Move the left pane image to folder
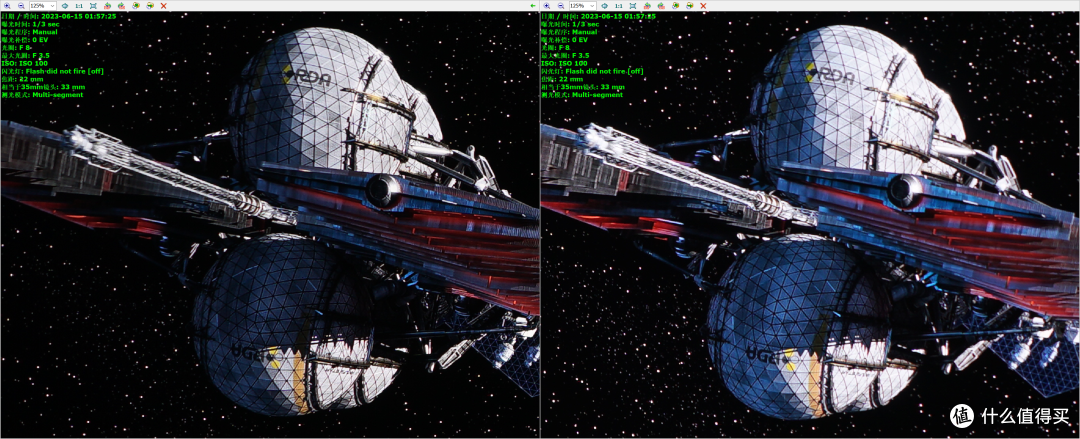The height and width of the screenshot is (439, 1080). point(149,6)
